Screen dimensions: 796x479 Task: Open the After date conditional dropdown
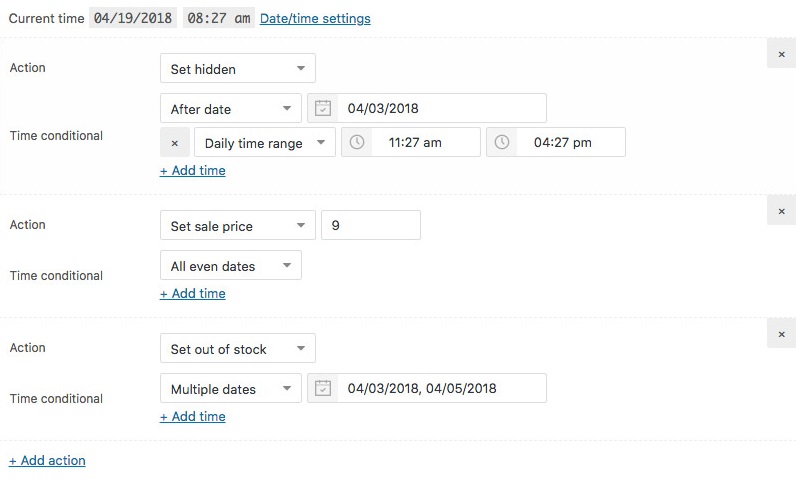231,109
